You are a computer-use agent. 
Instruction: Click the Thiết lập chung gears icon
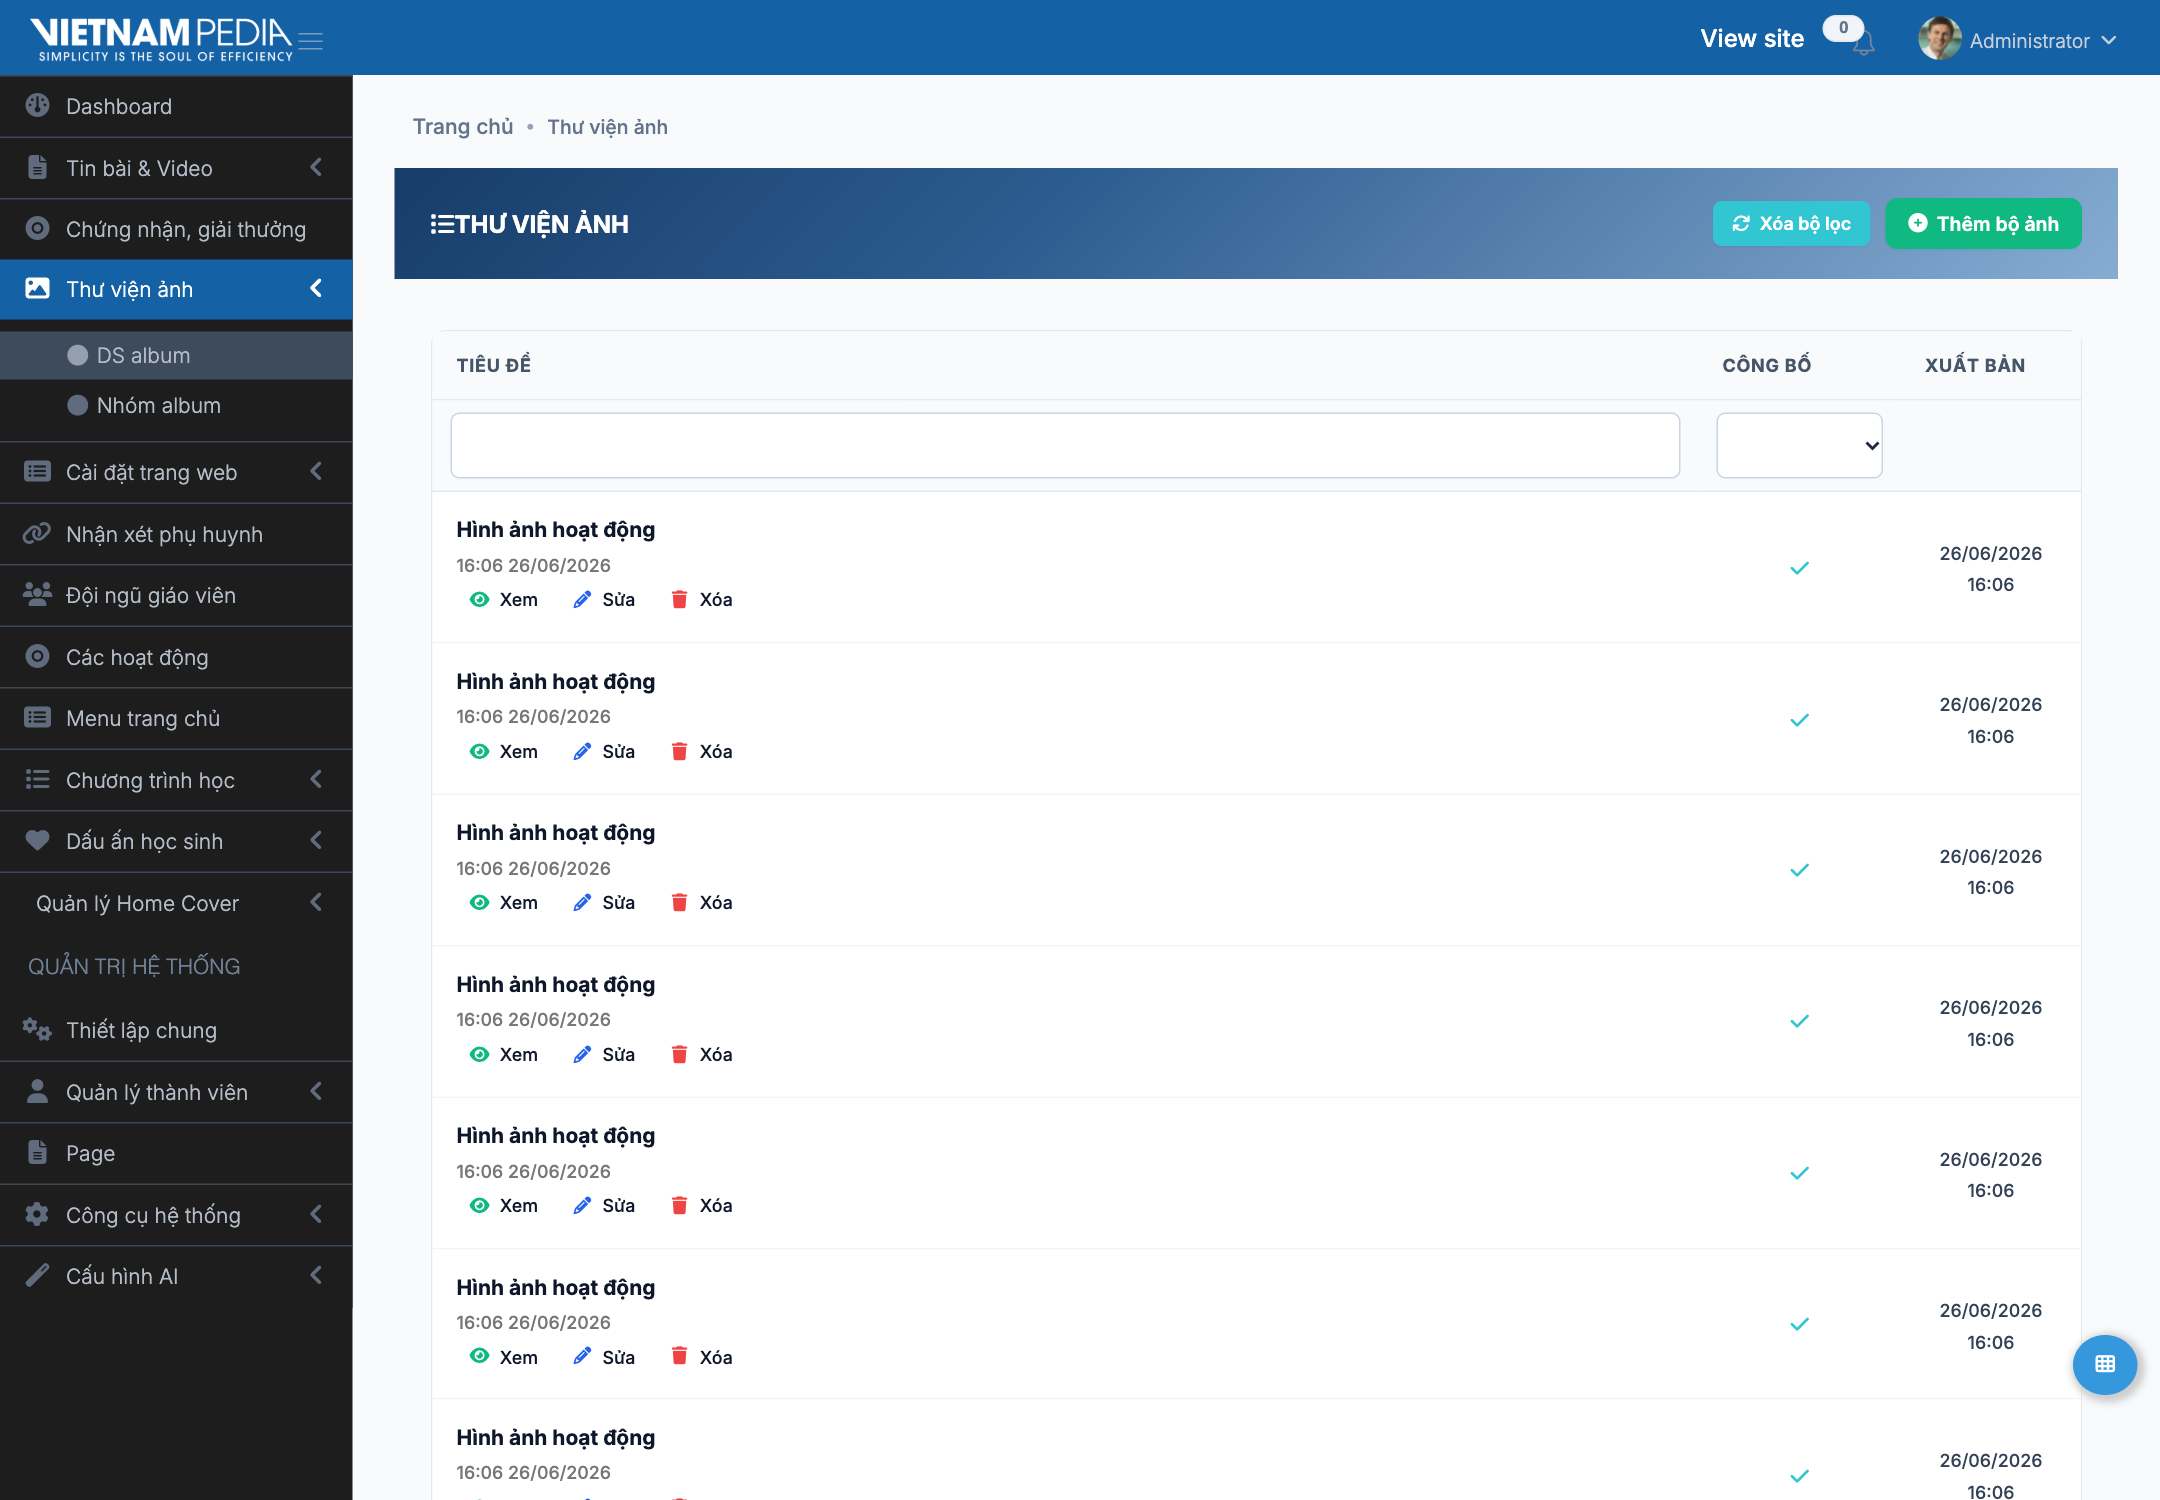(37, 1030)
